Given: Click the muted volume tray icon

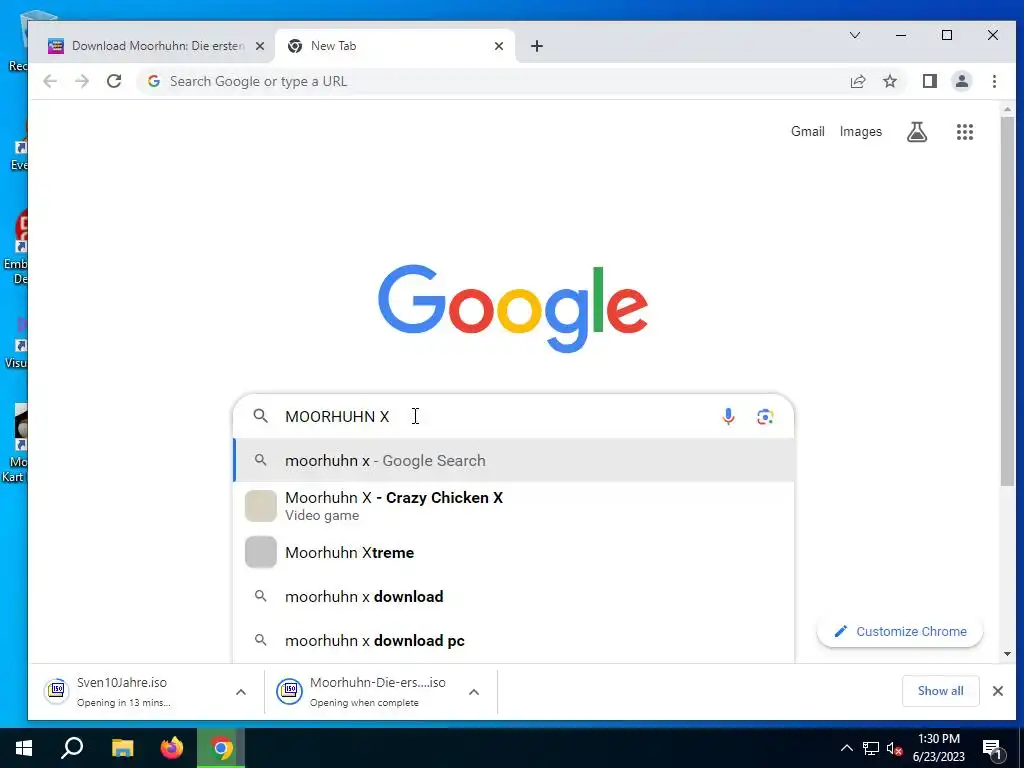Looking at the screenshot, I should coord(894,748).
